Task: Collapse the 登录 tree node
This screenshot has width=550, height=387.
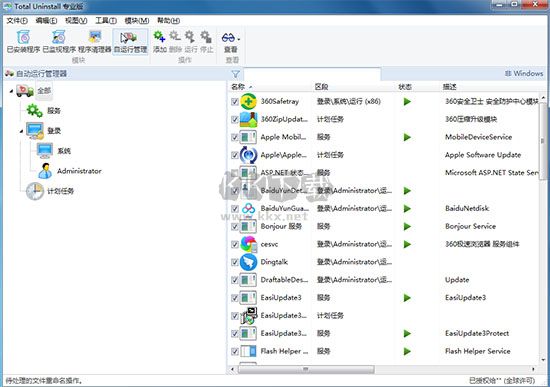Action: pos(21,131)
